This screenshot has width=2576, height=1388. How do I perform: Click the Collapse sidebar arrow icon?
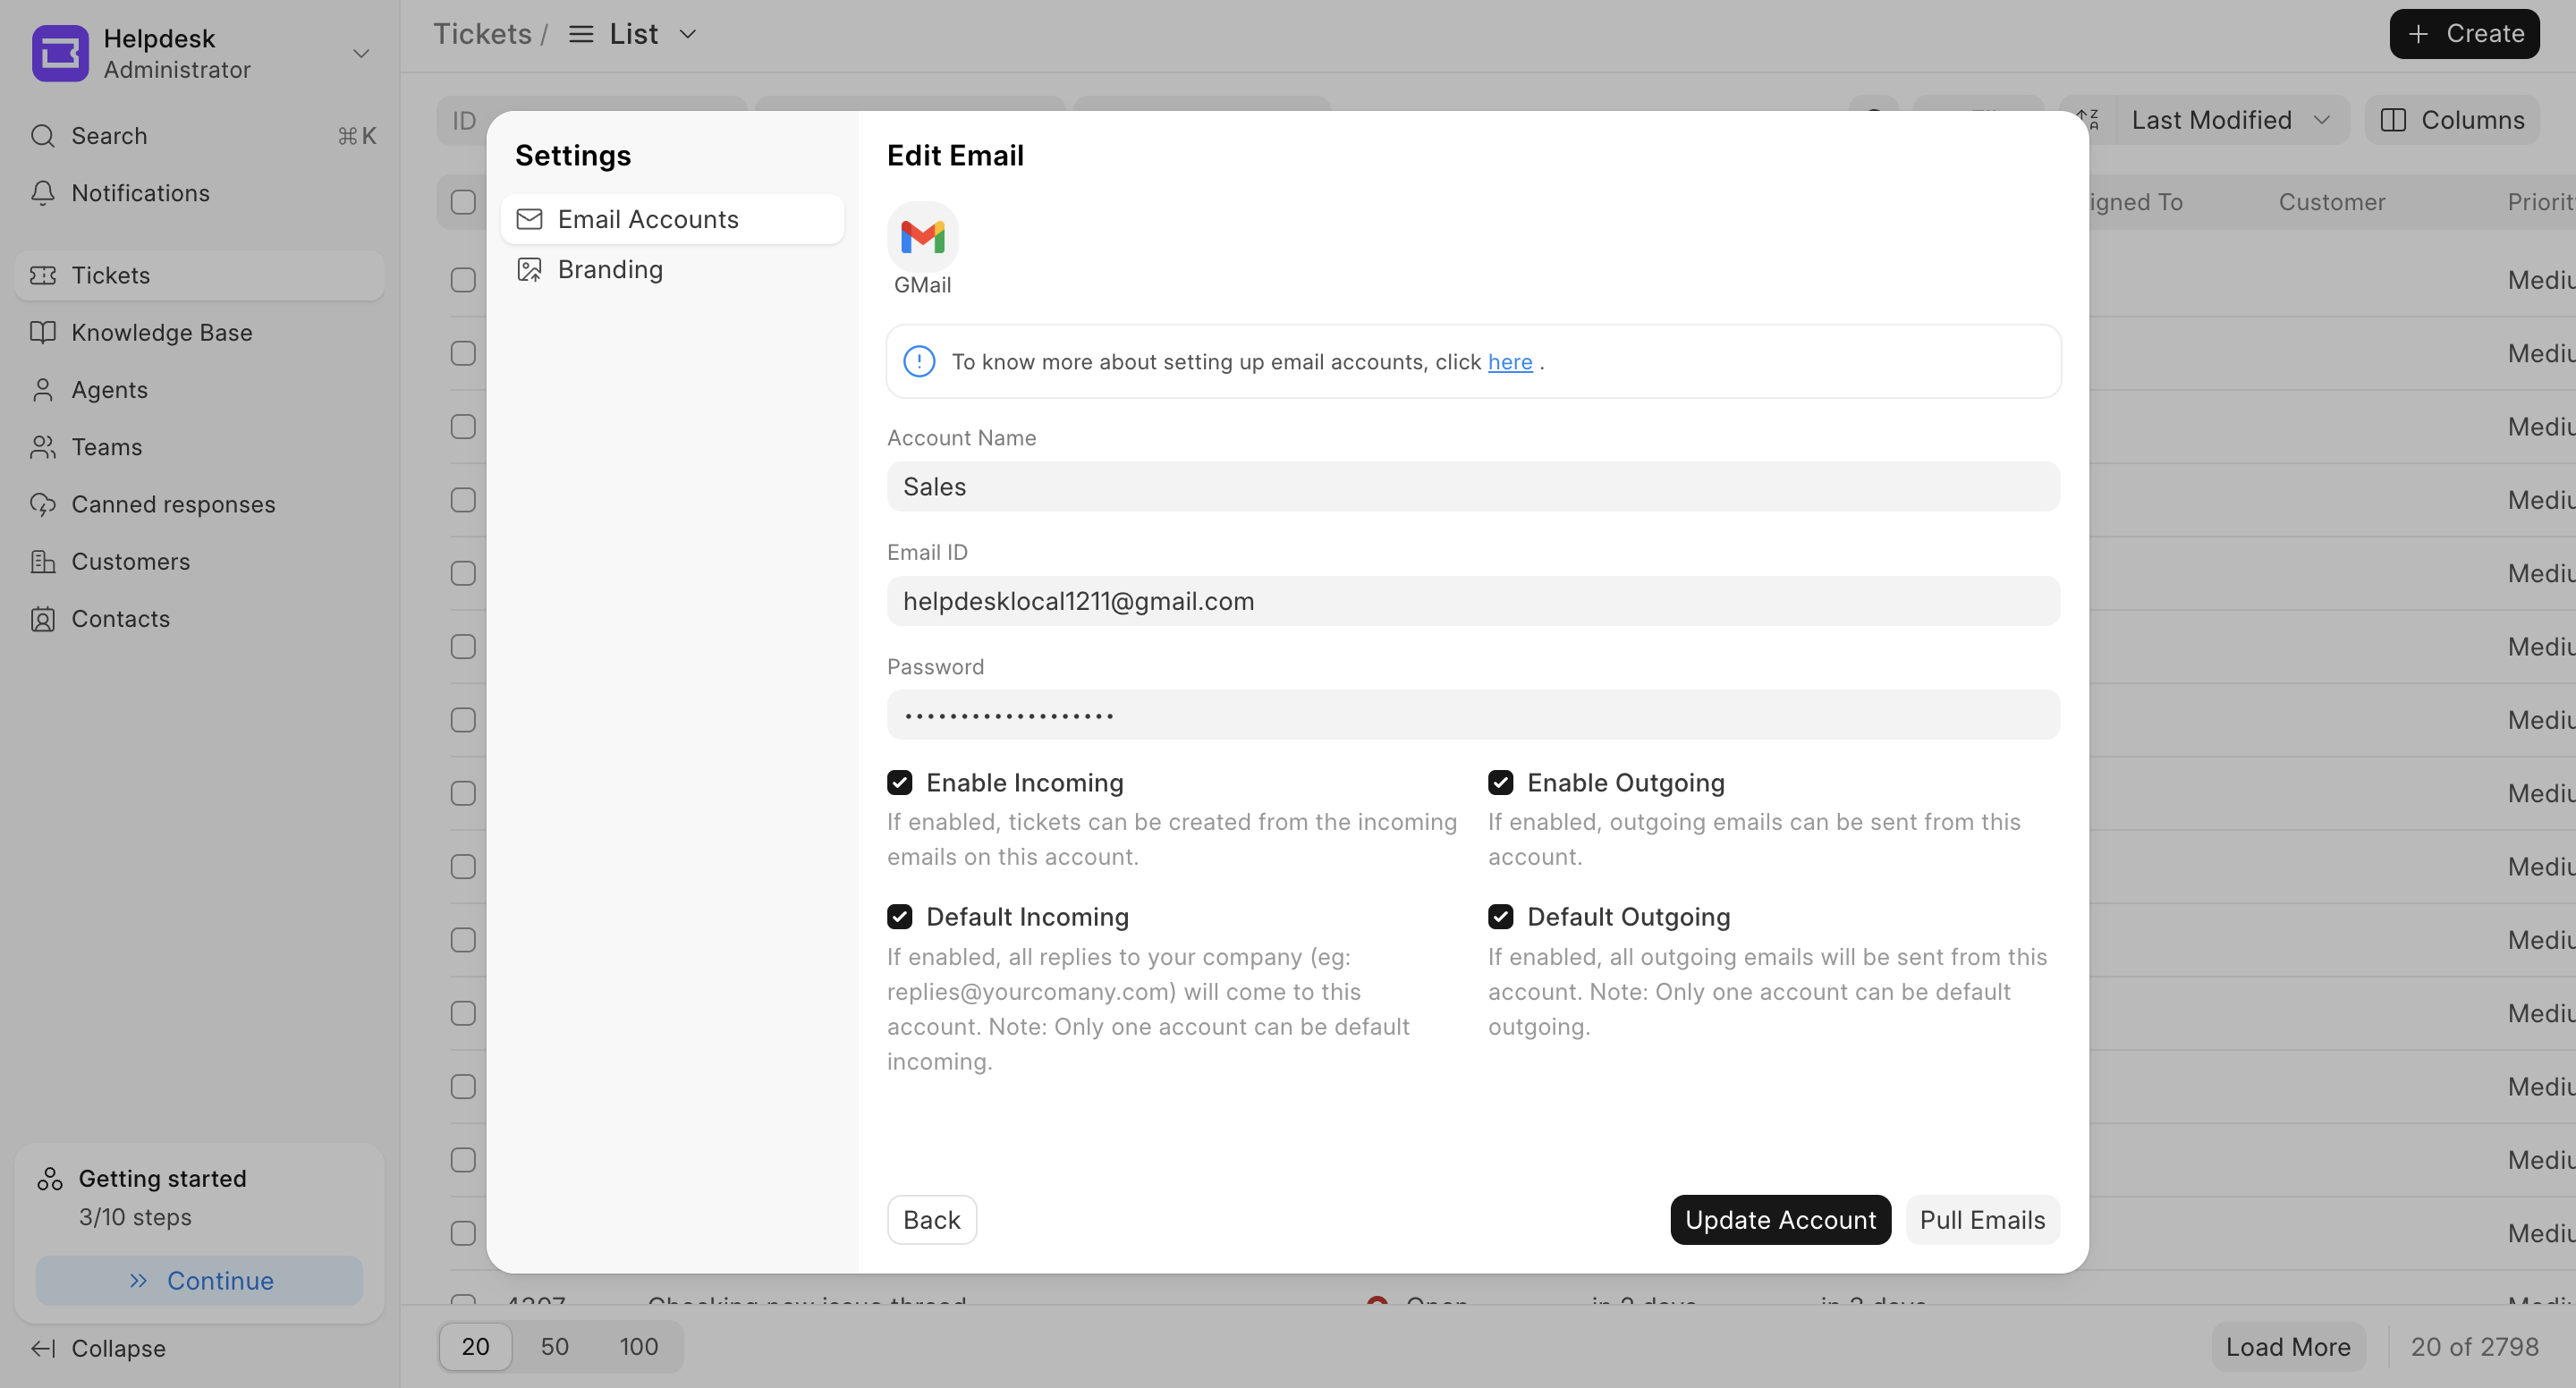point(43,1348)
